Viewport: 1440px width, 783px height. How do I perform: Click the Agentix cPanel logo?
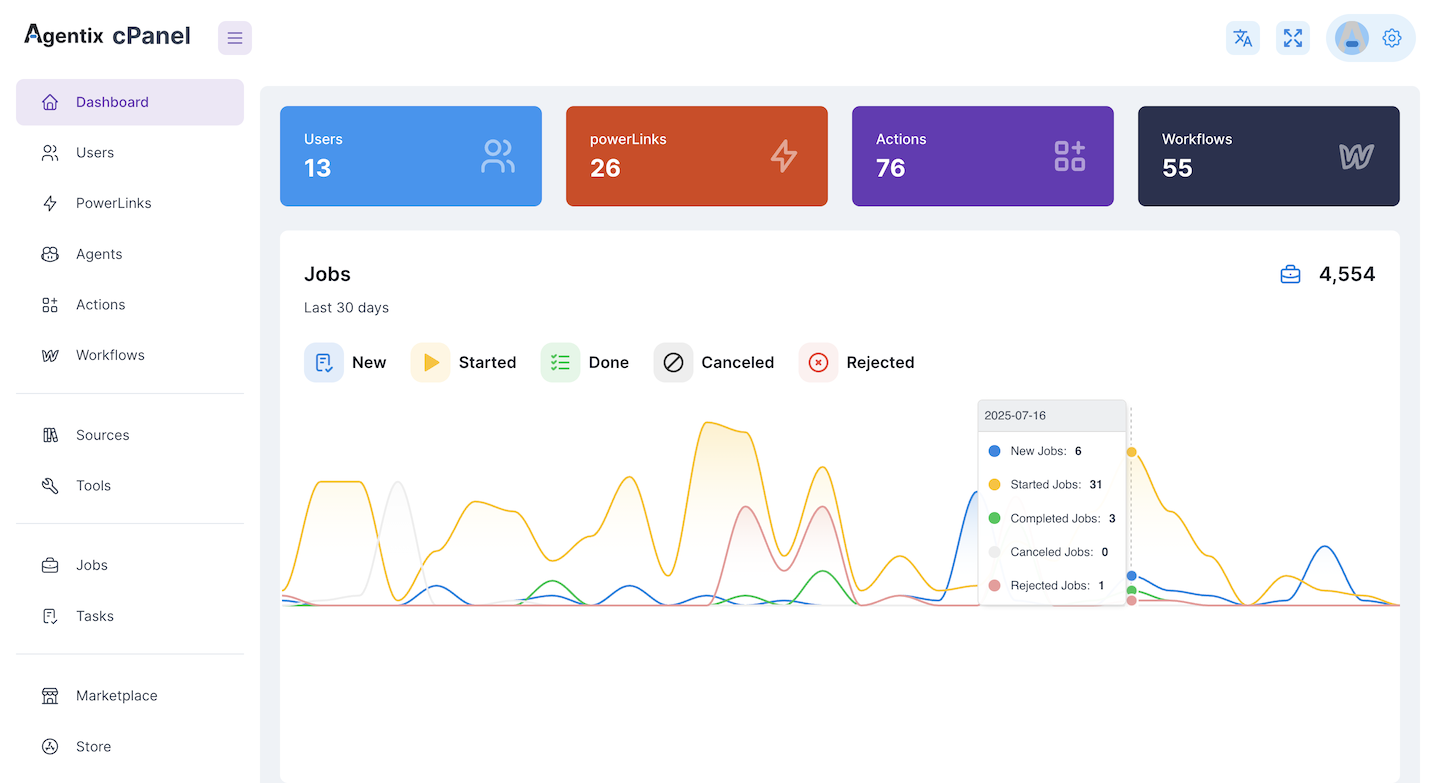point(106,35)
